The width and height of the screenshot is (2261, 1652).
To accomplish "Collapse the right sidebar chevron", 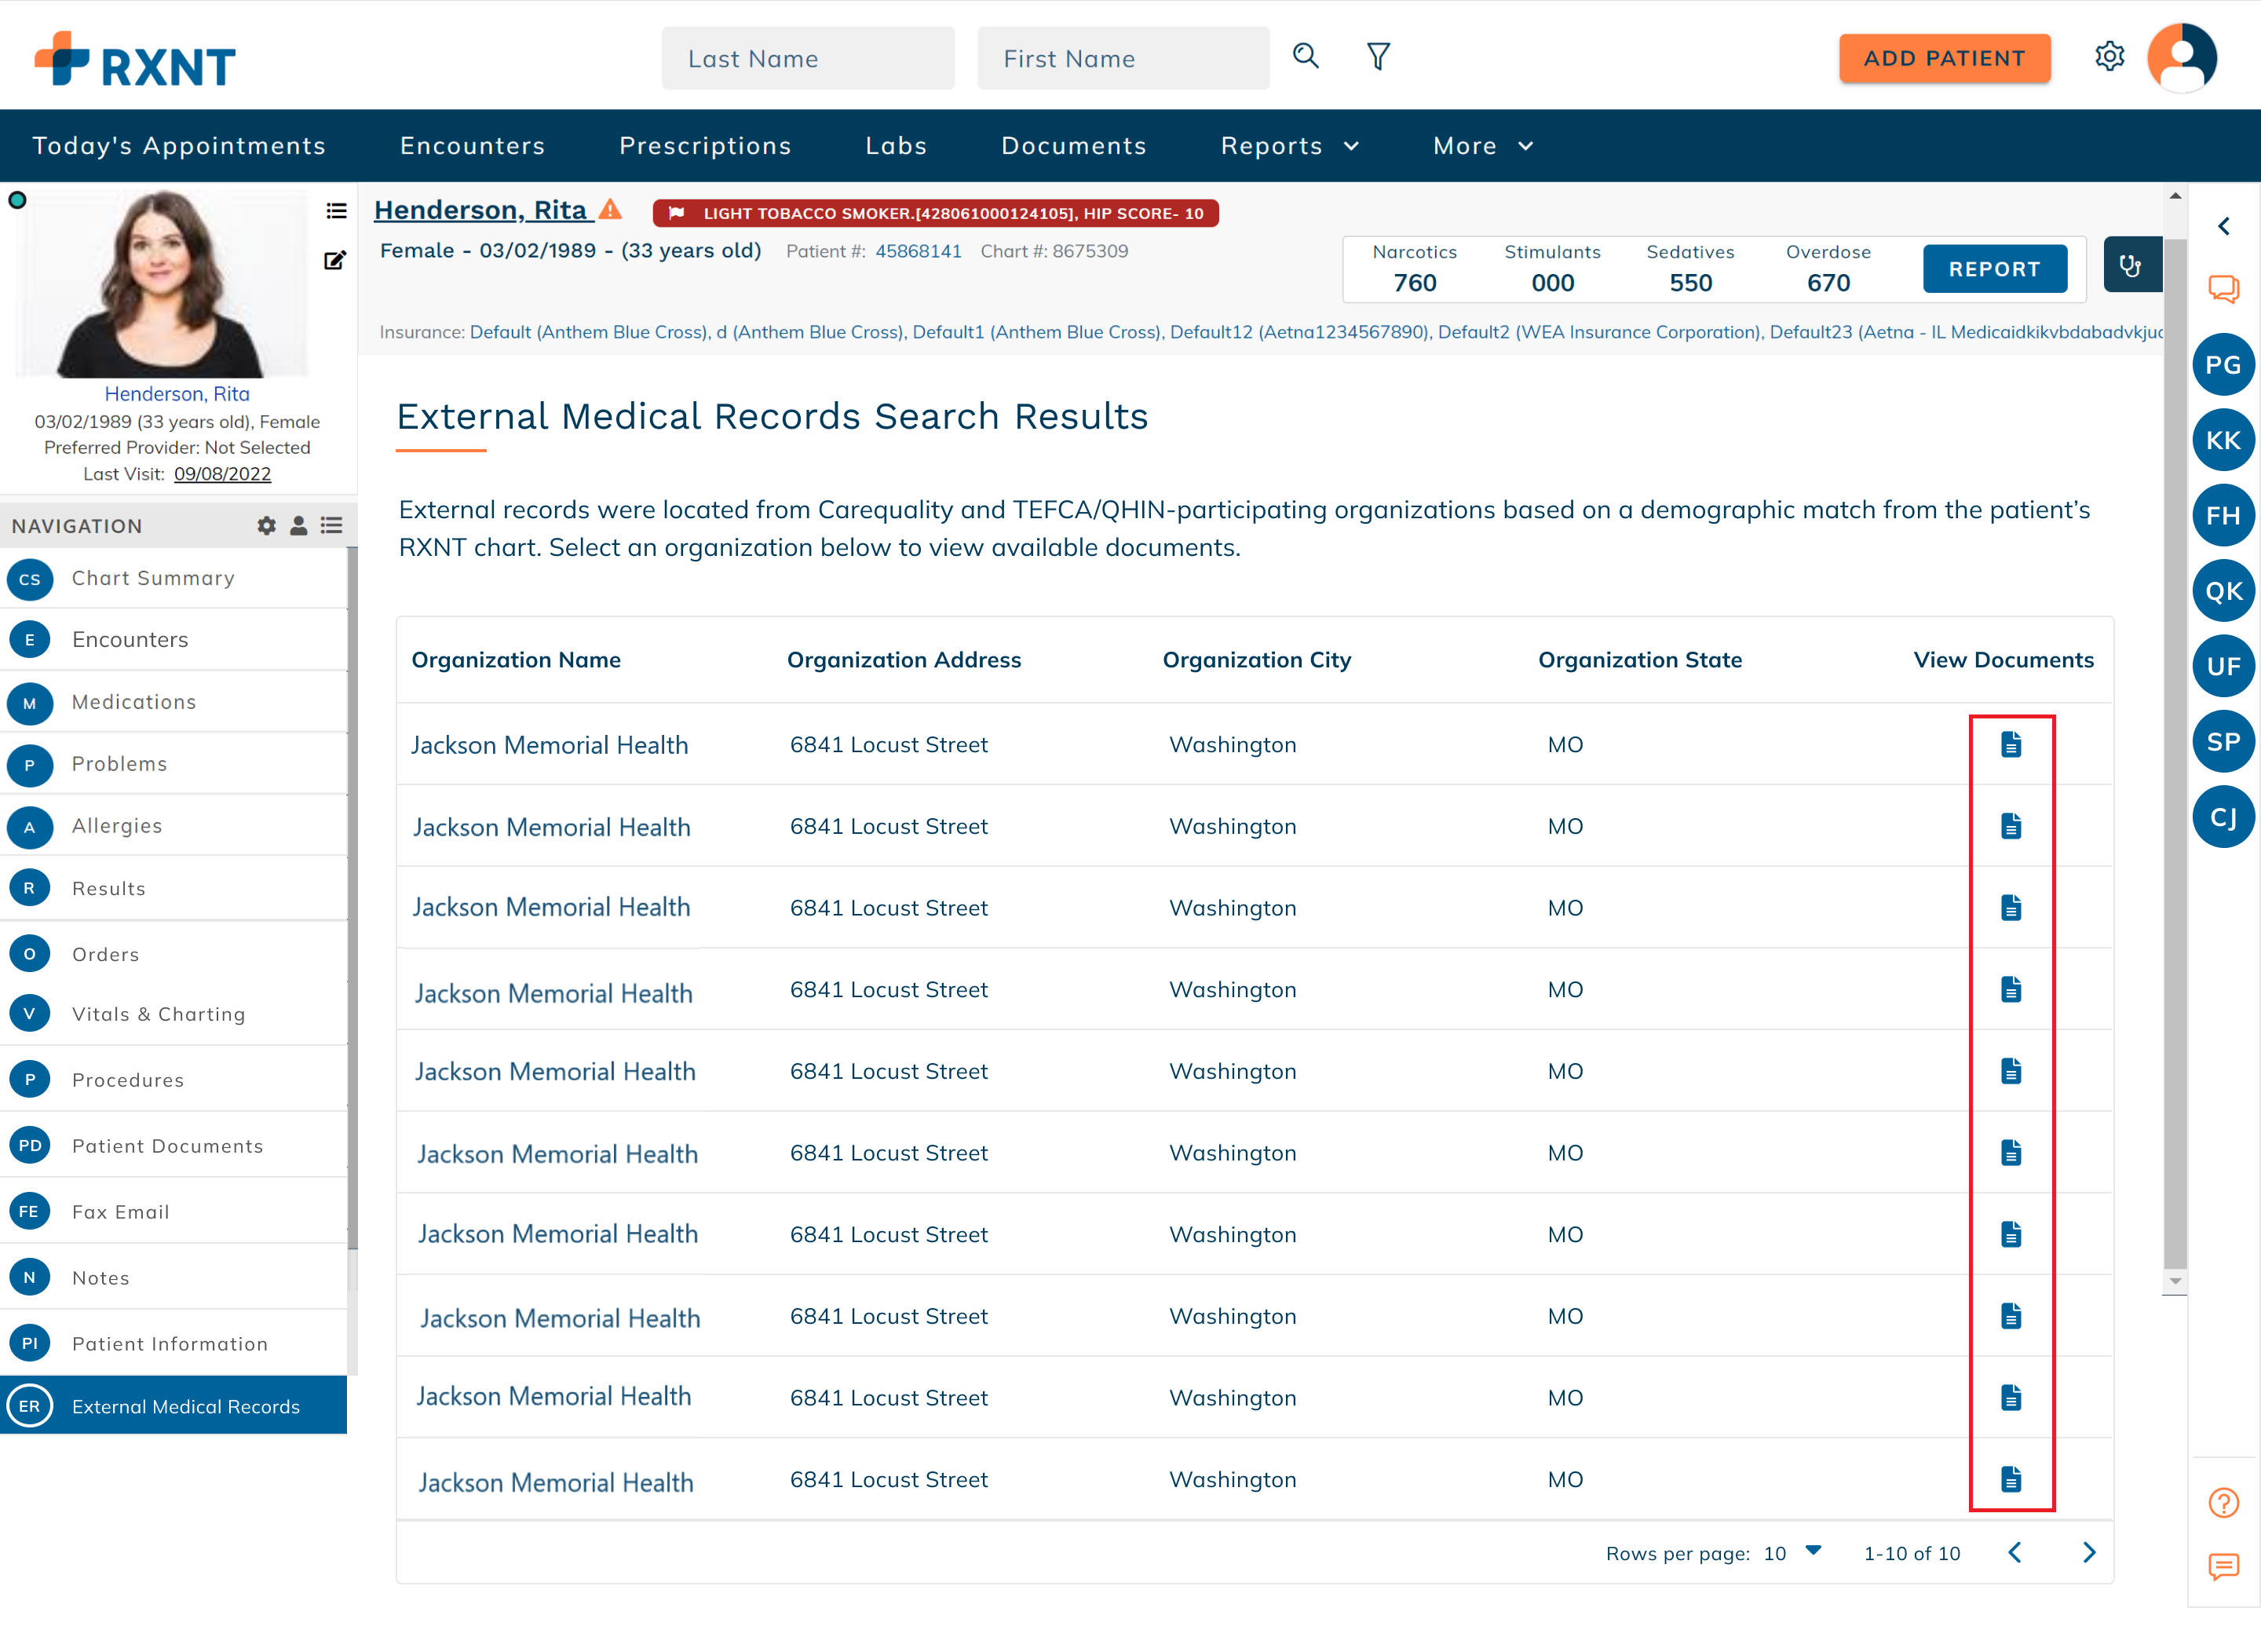I will [x=2223, y=227].
